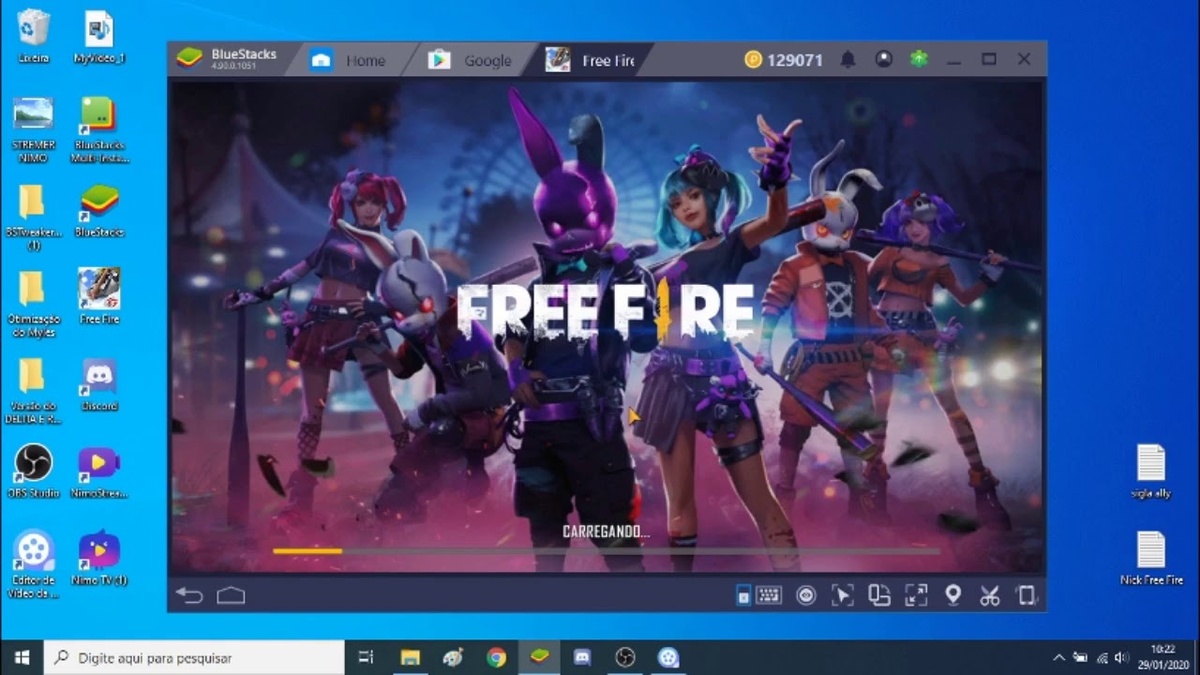Click the gold coin icon beside 129071
The image size is (1200, 675).
(753, 60)
